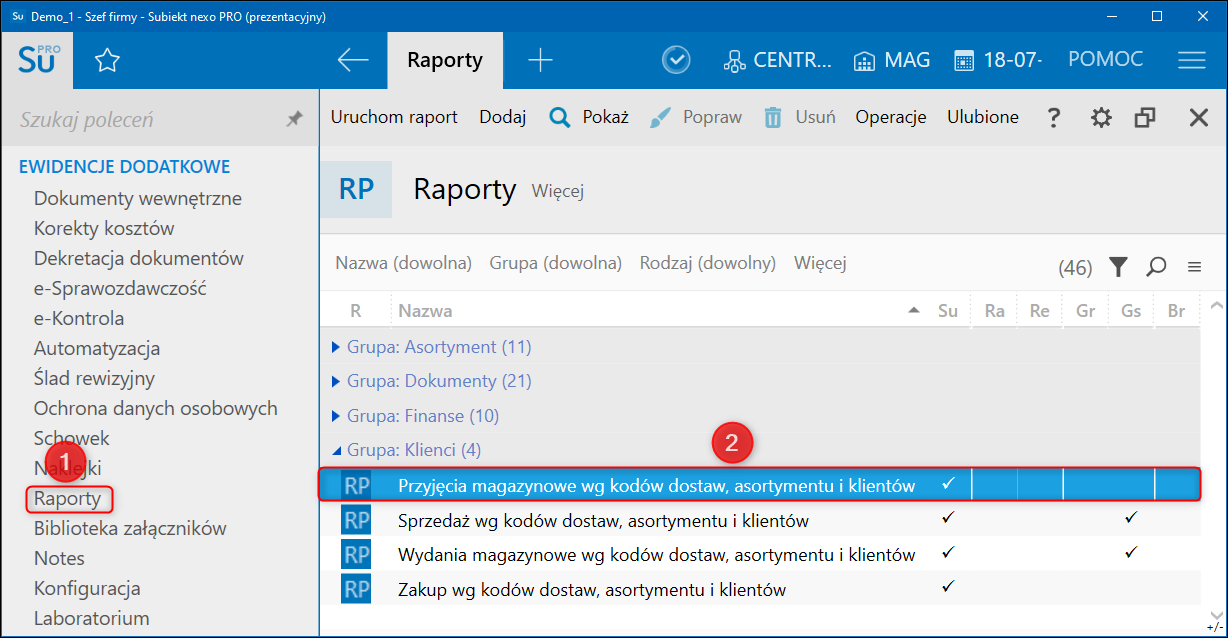Open the CENTR... branch selector

tap(777, 60)
